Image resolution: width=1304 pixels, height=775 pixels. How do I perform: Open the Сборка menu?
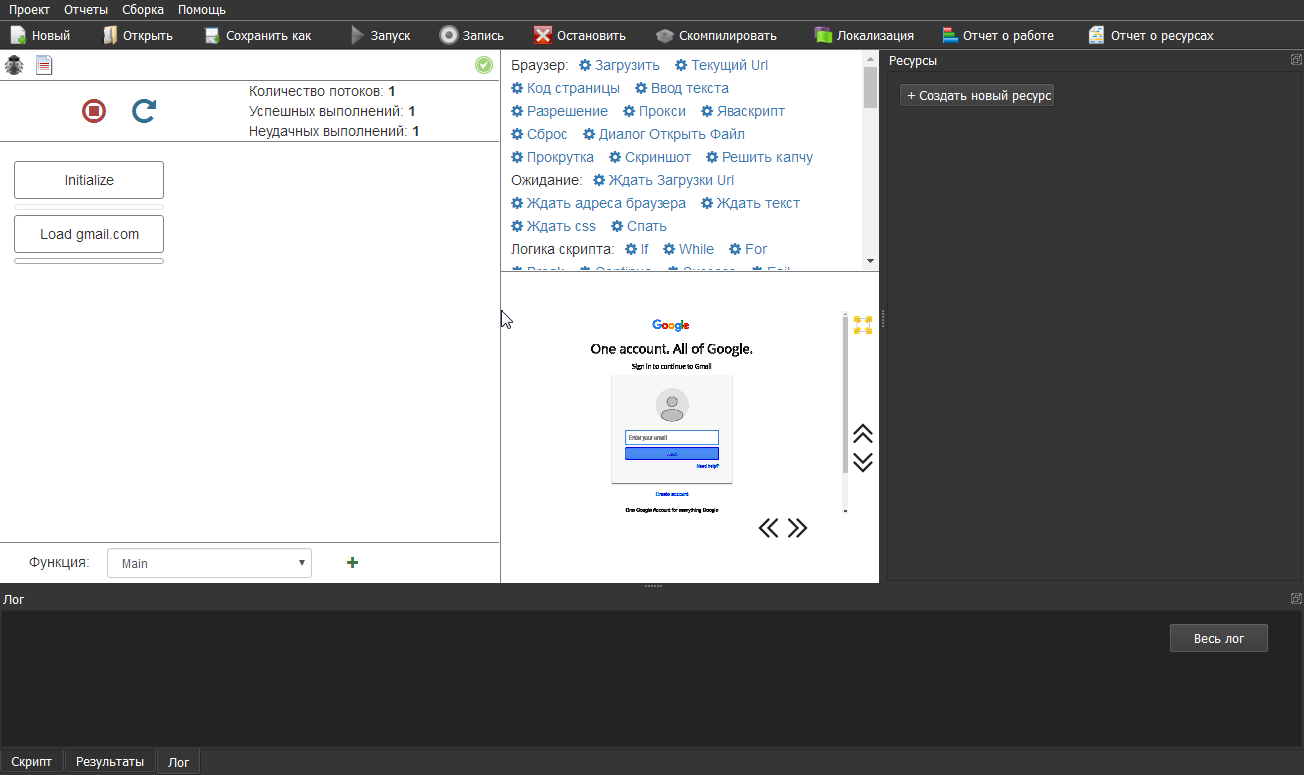[x=143, y=10]
